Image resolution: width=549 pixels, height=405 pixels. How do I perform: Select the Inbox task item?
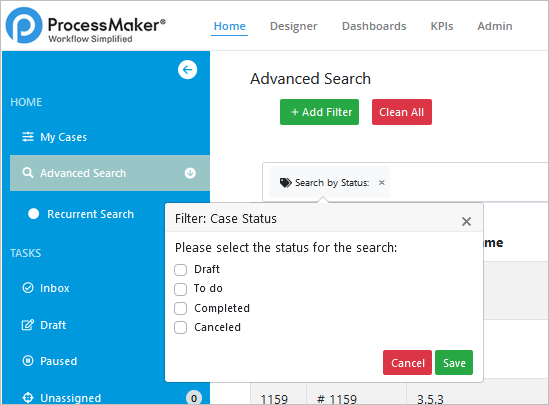(x=46, y=288)
